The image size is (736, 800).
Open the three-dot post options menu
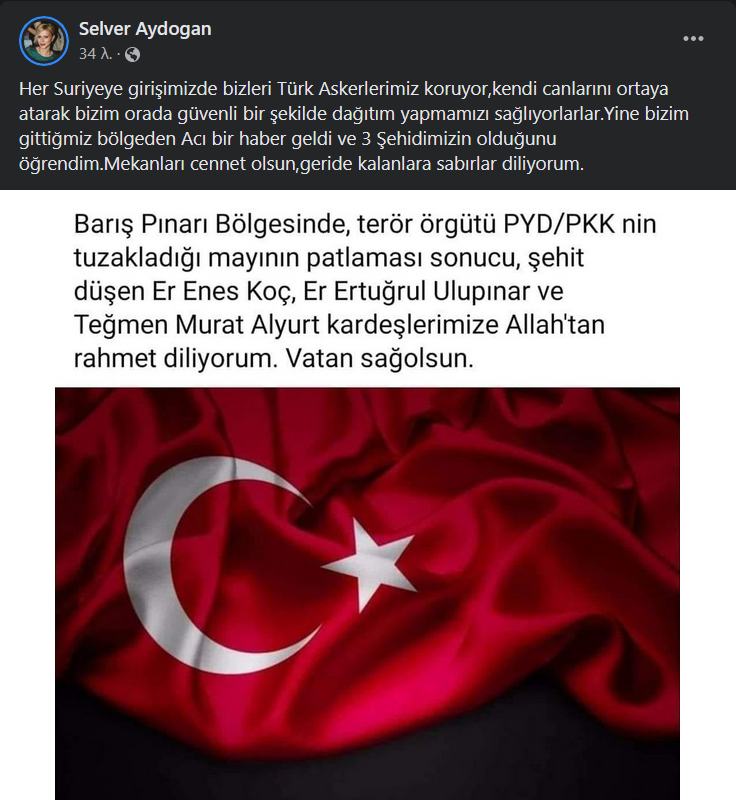(x=693, y=39)
